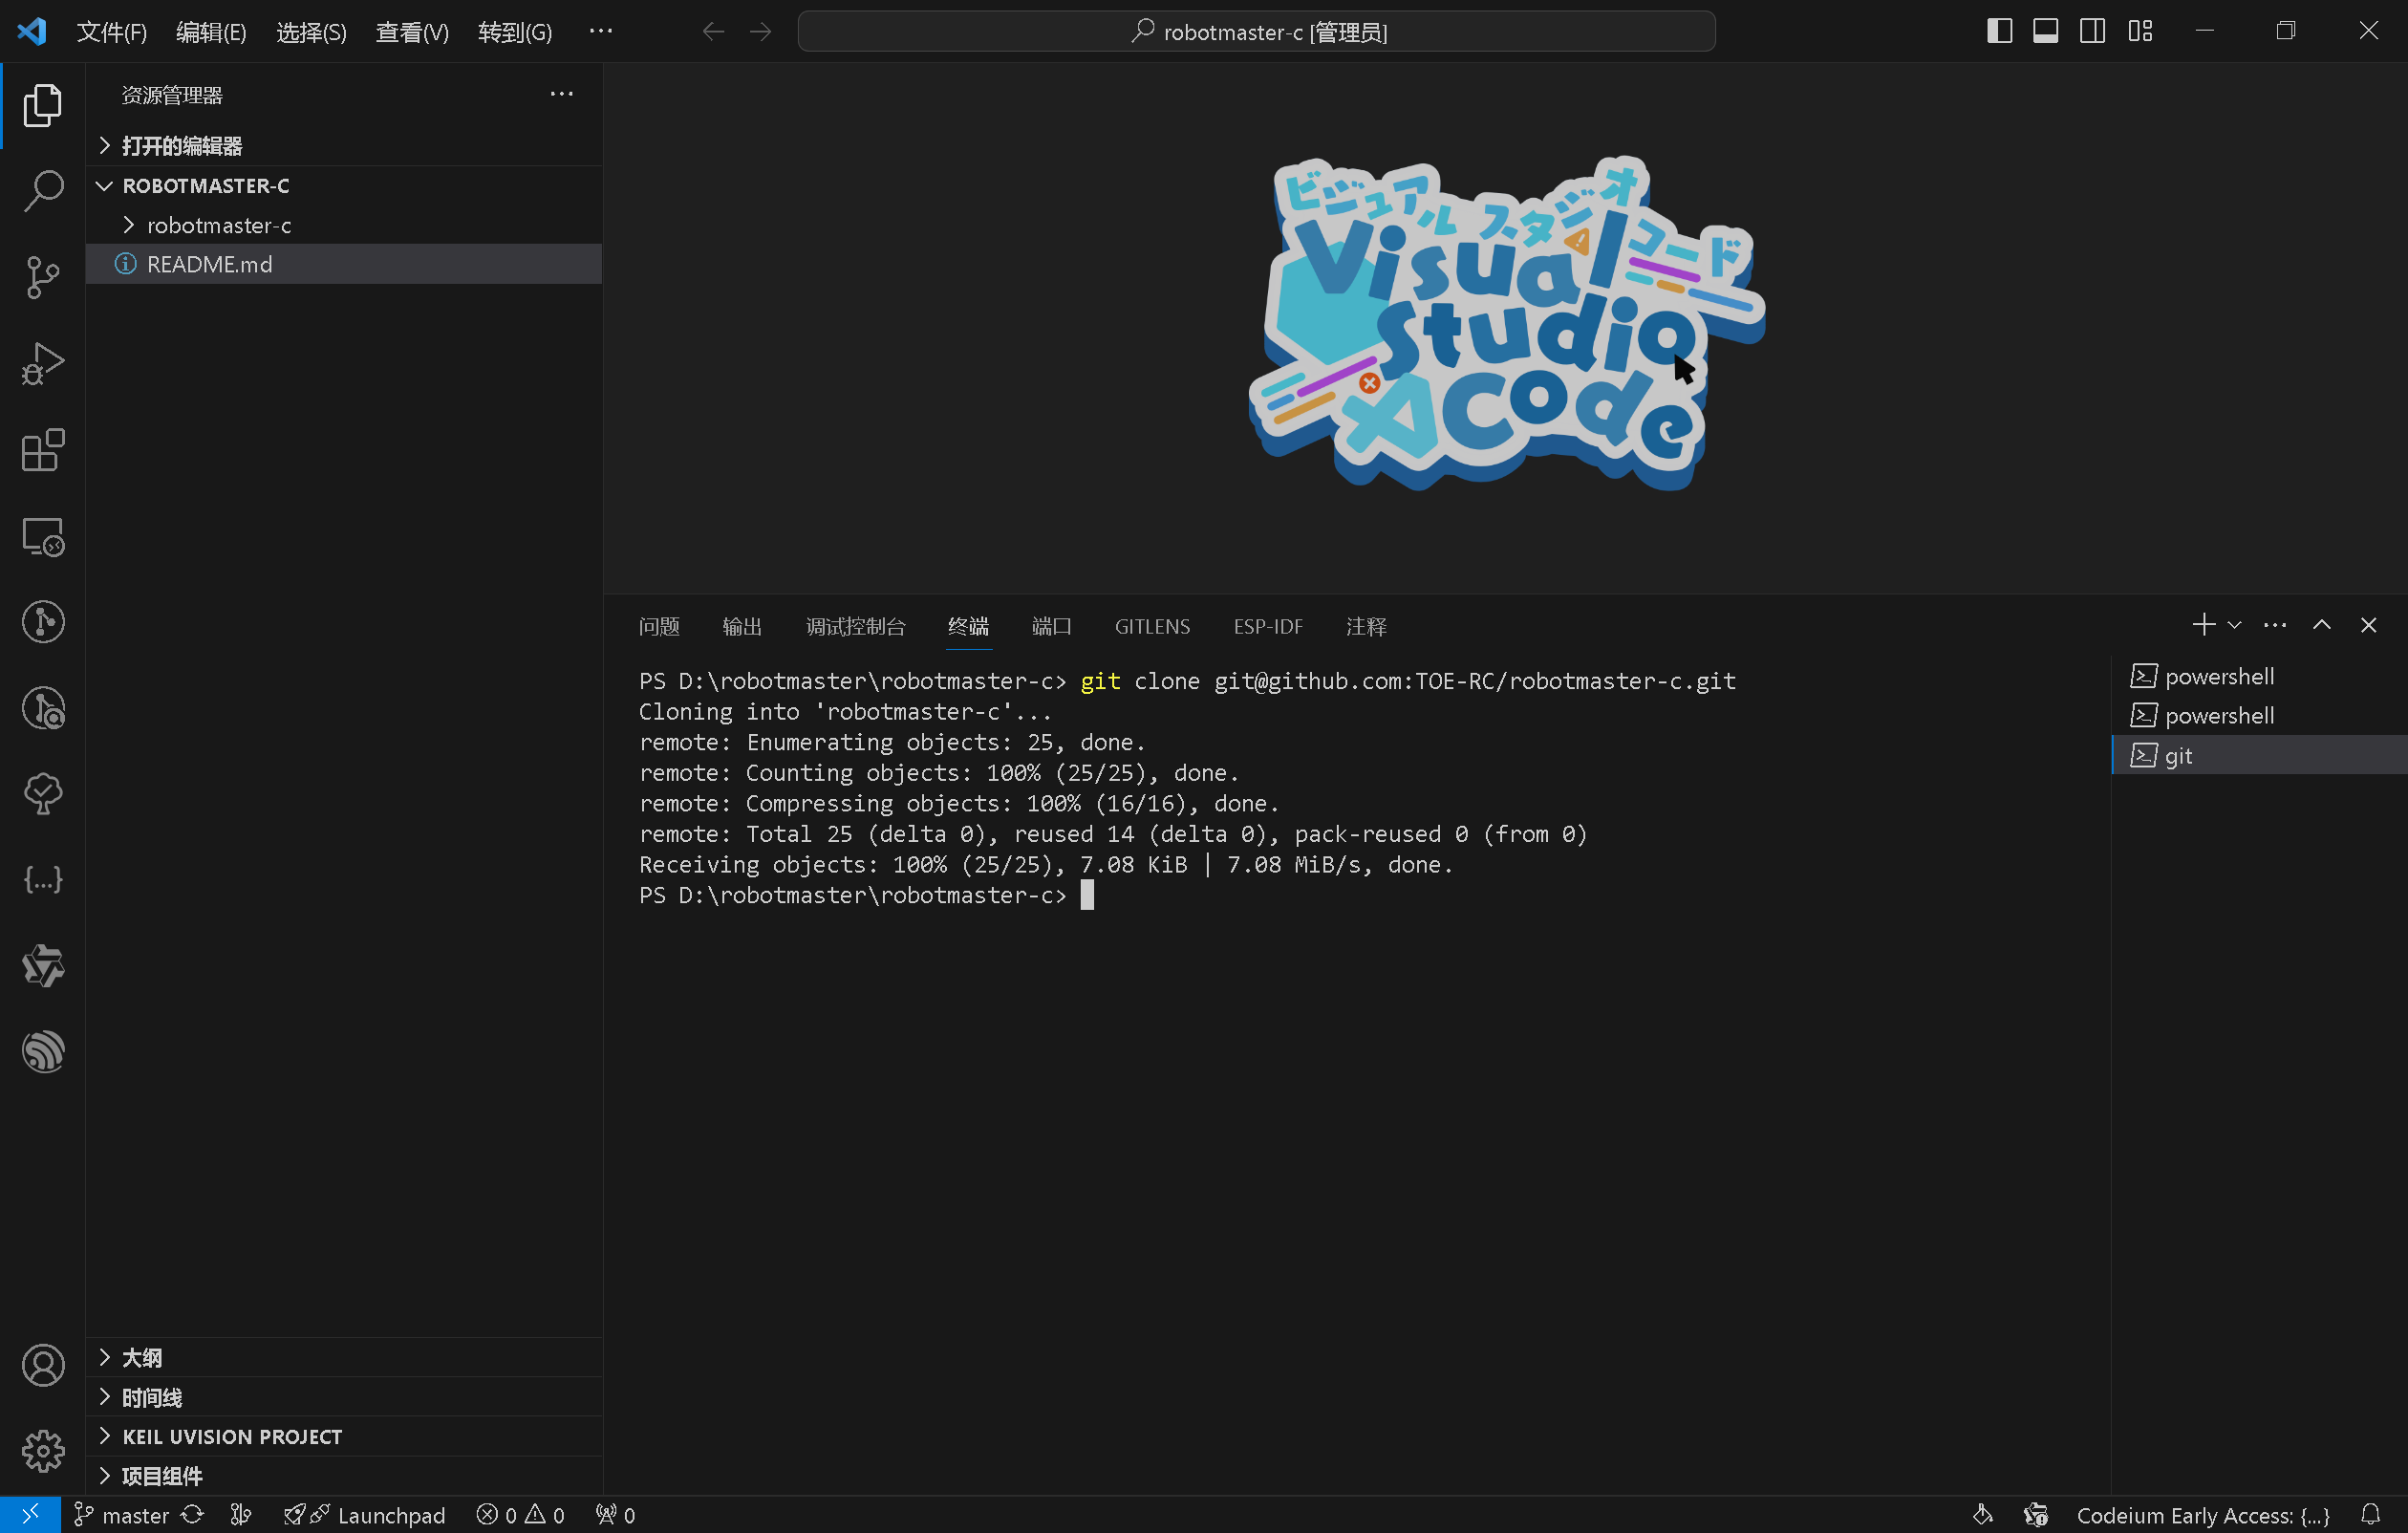
Task: Open the menu bar overflow ellipsis
Action: tap(600, 31)
